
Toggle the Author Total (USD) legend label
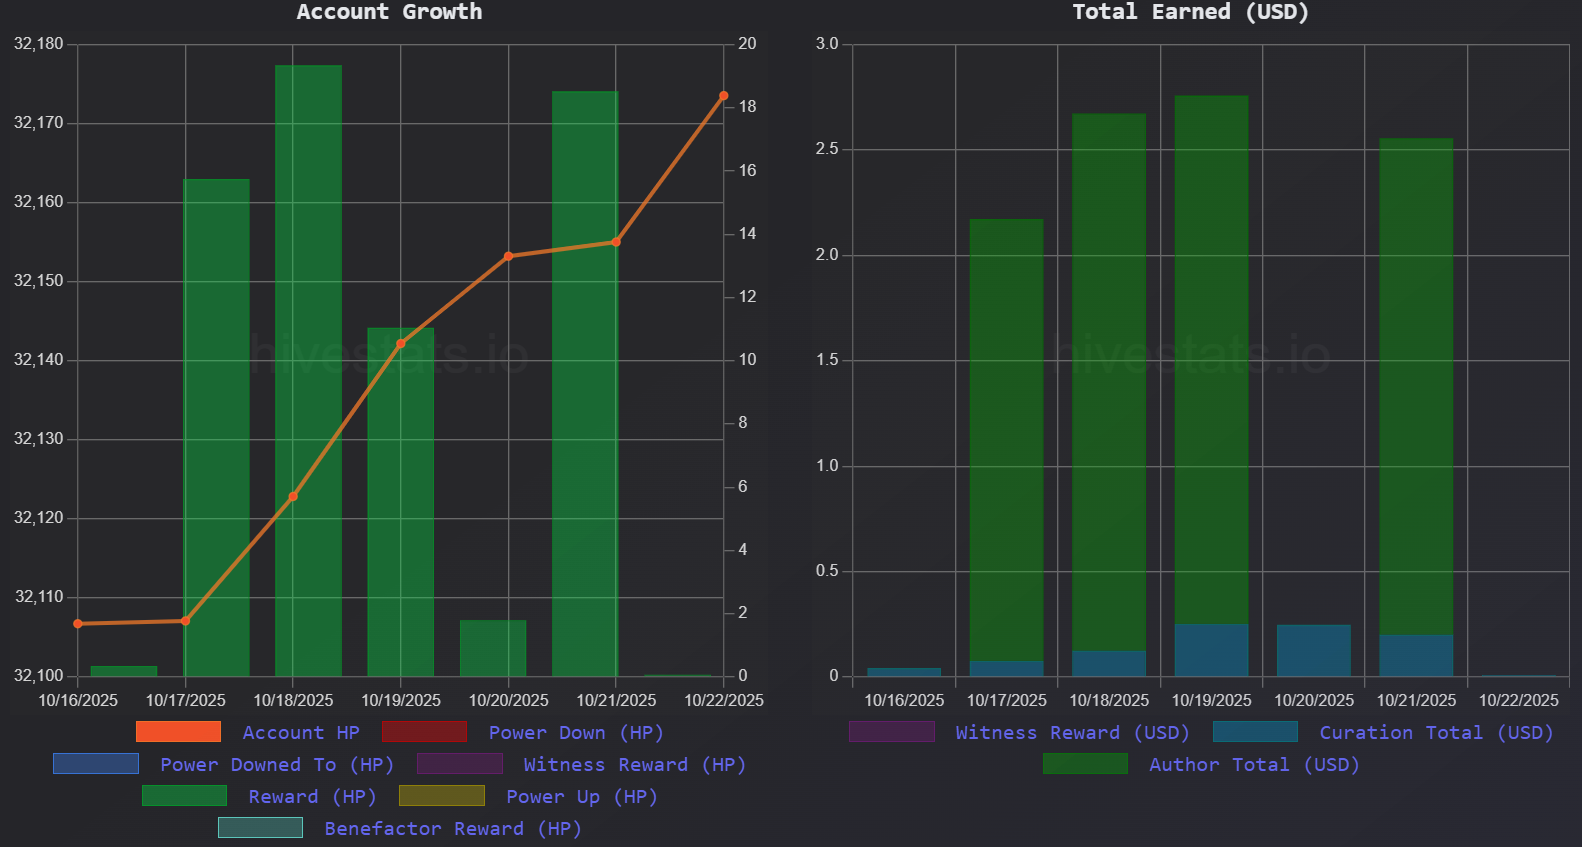(1253, 765)
